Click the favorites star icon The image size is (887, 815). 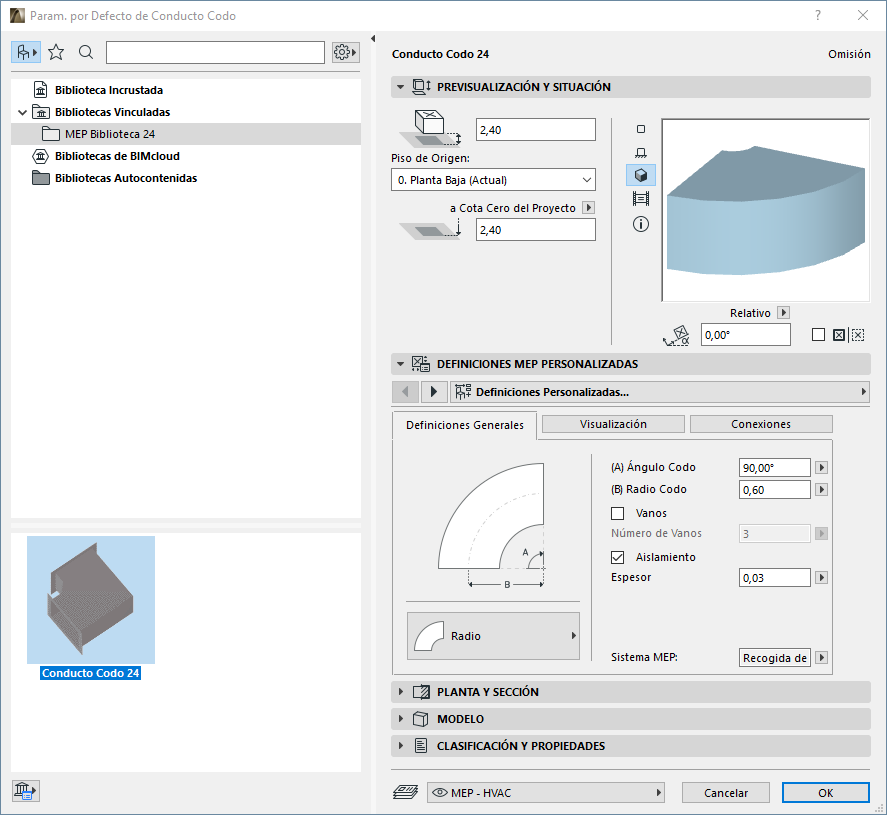point(56,52)
